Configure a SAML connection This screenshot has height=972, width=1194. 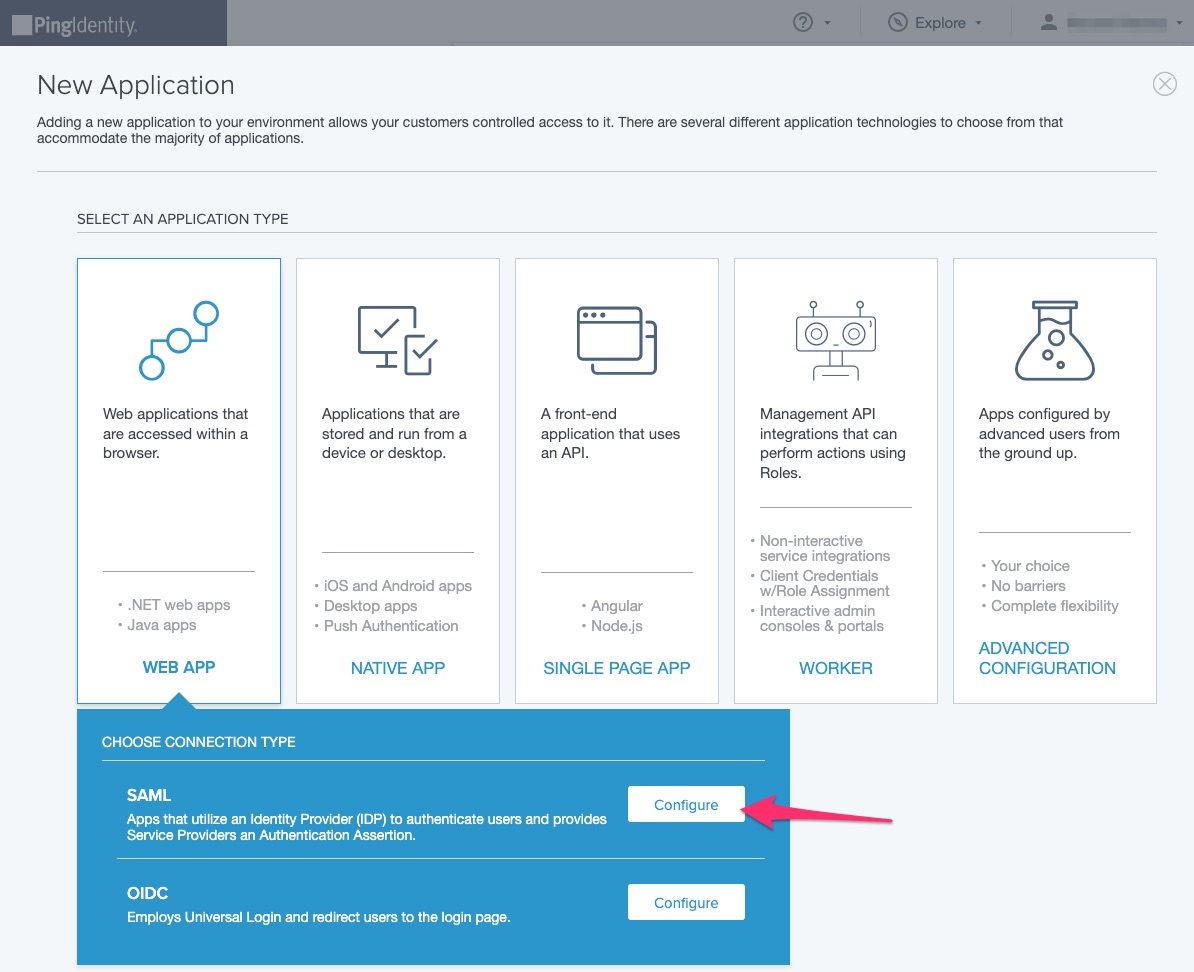[686, 804]
